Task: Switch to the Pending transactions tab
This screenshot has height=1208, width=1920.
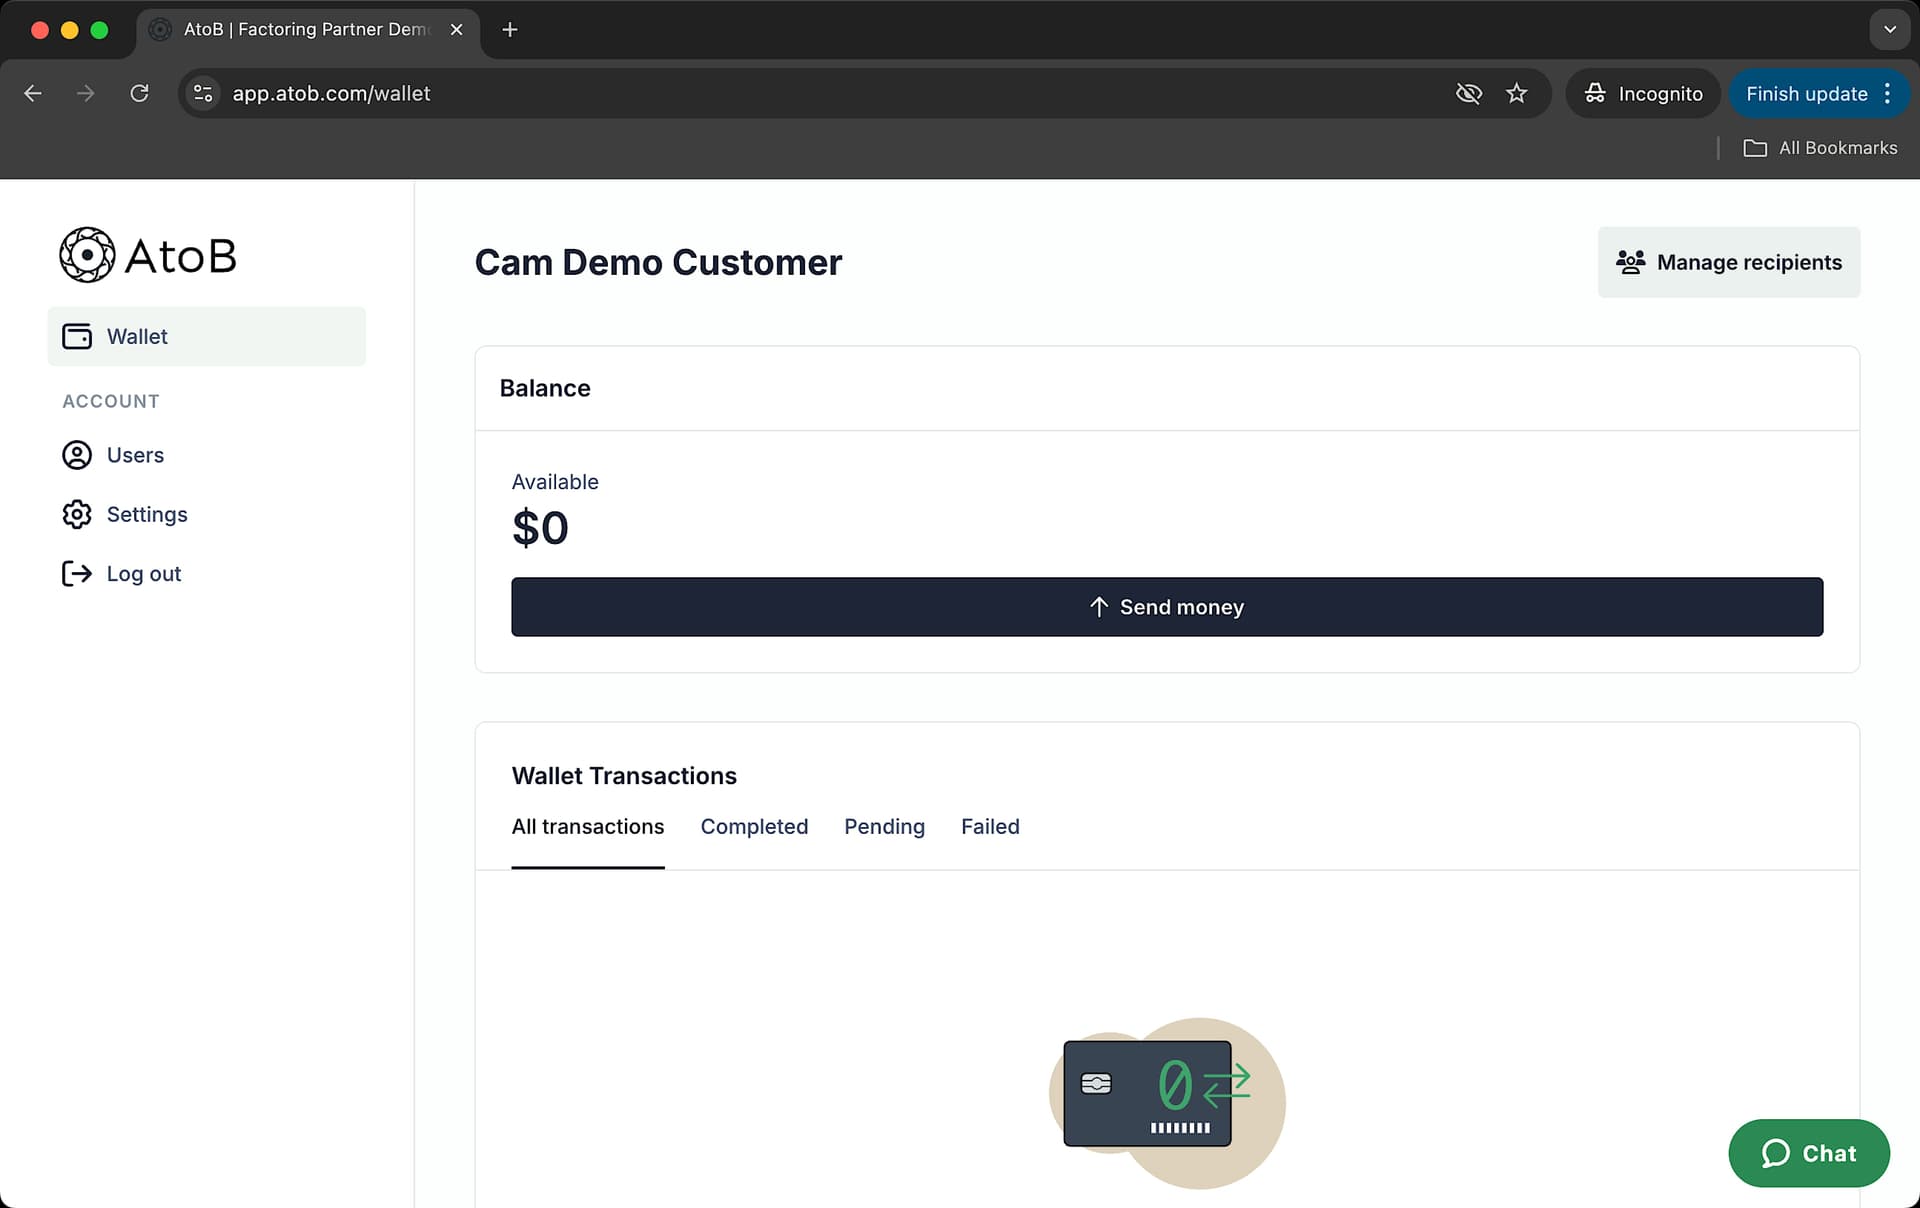Action: tap(884, 827)
